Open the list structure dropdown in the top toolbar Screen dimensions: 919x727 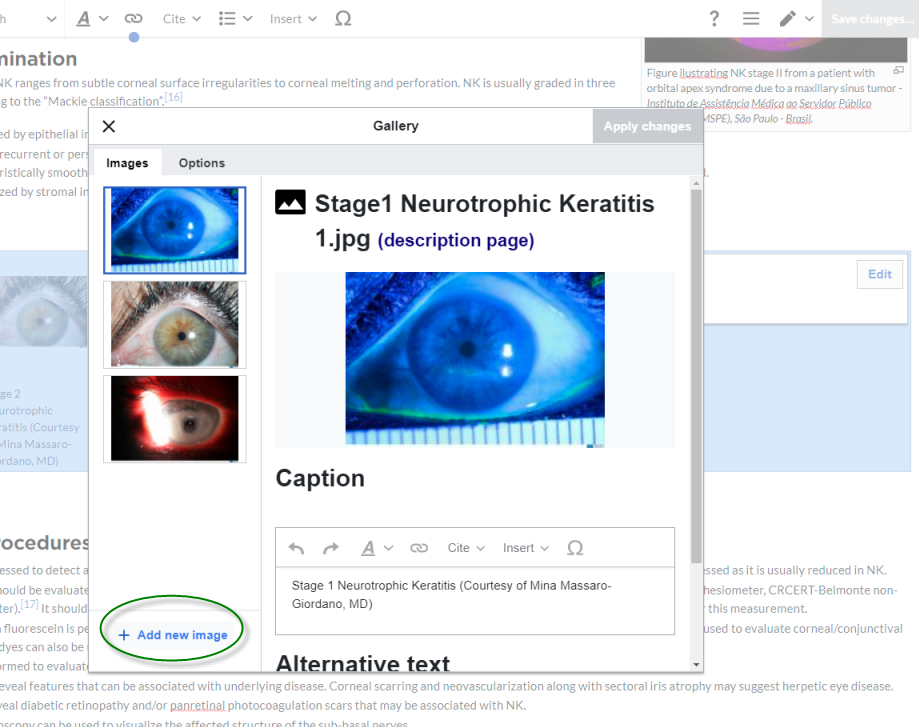[235, 19]
